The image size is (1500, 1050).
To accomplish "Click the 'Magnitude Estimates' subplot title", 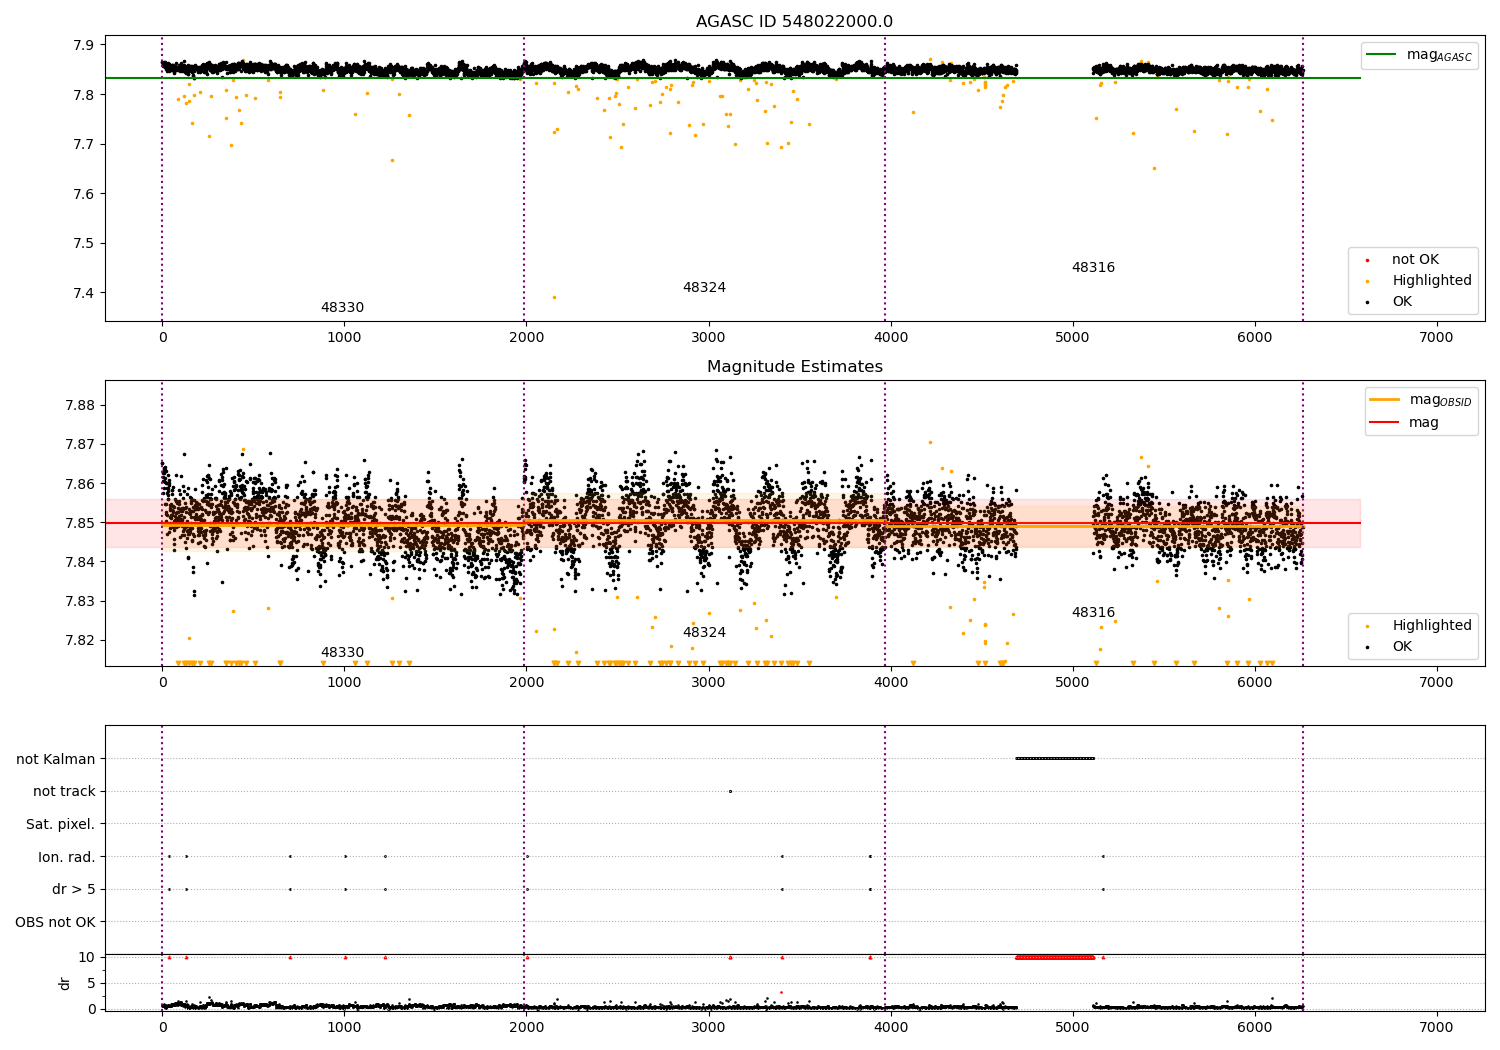I will 794,367.
